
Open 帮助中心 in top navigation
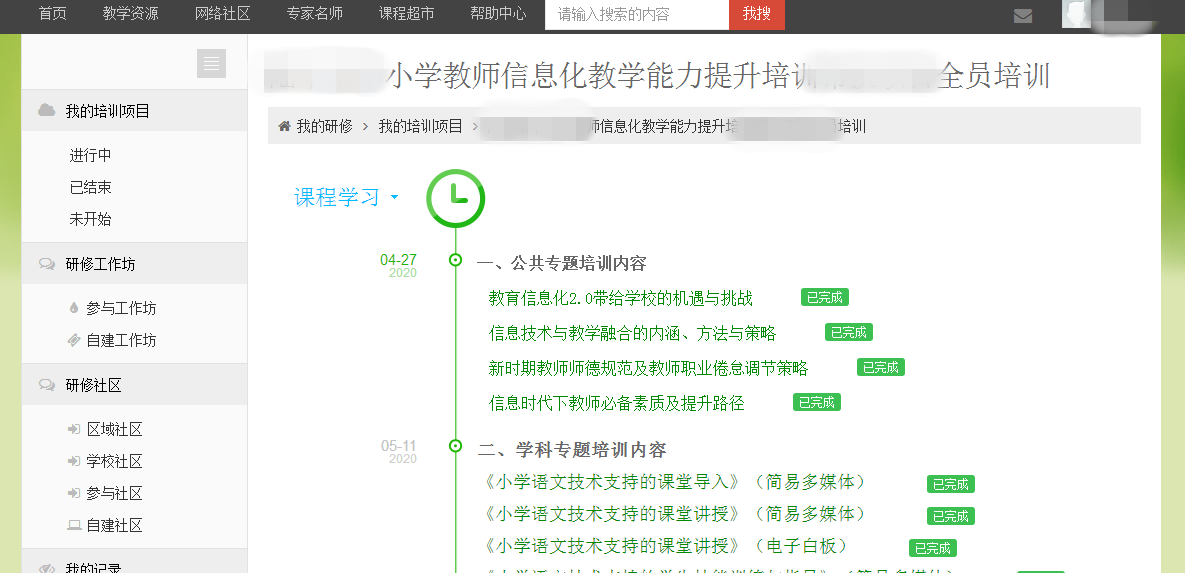coord(498,14)
